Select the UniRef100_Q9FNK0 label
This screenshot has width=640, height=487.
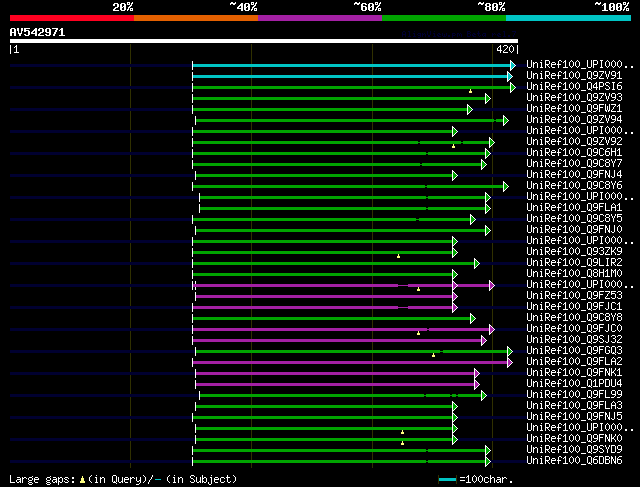click(x=574, y=439)
